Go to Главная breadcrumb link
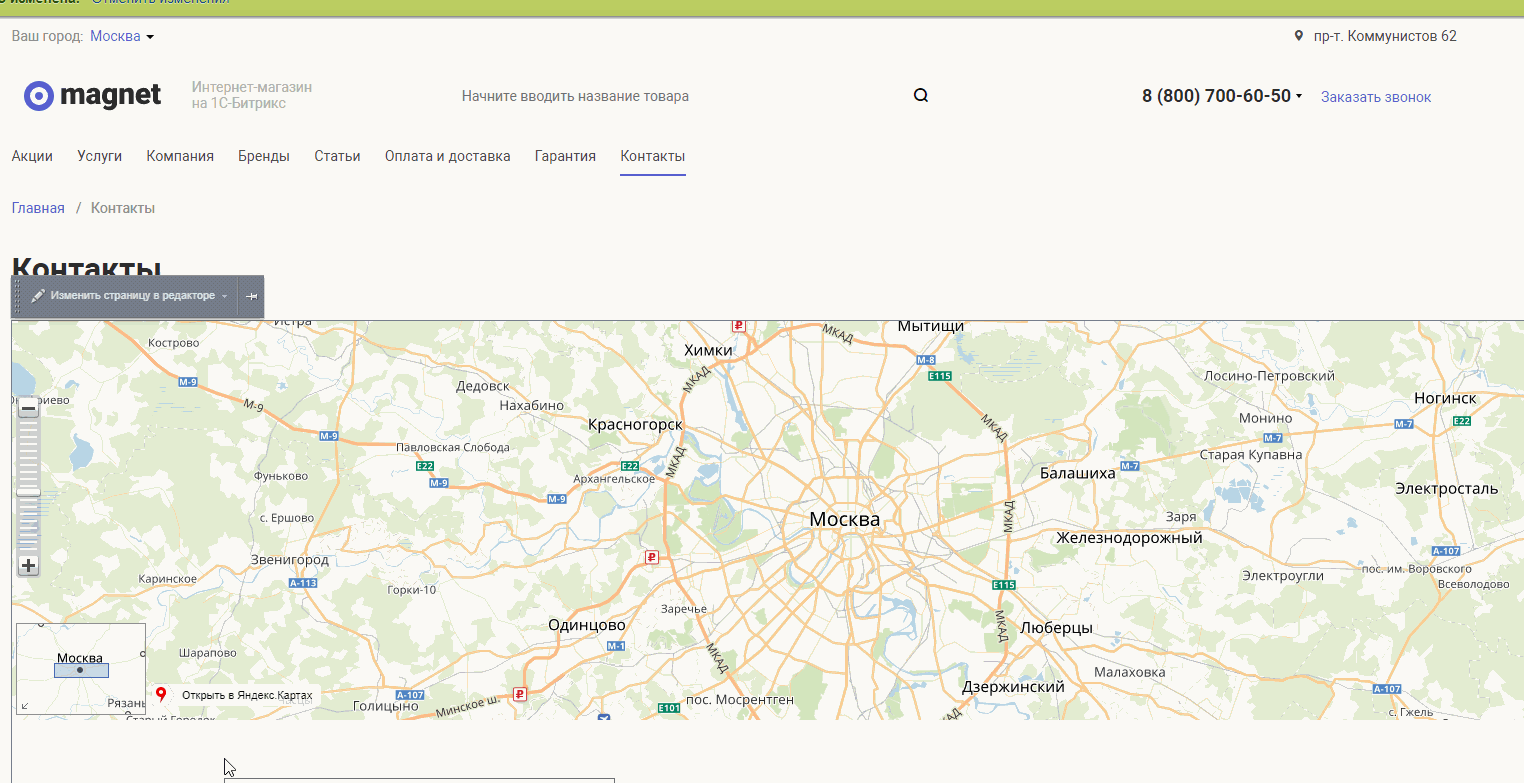This screenshot has width=1524, height=783. point(38,208)
